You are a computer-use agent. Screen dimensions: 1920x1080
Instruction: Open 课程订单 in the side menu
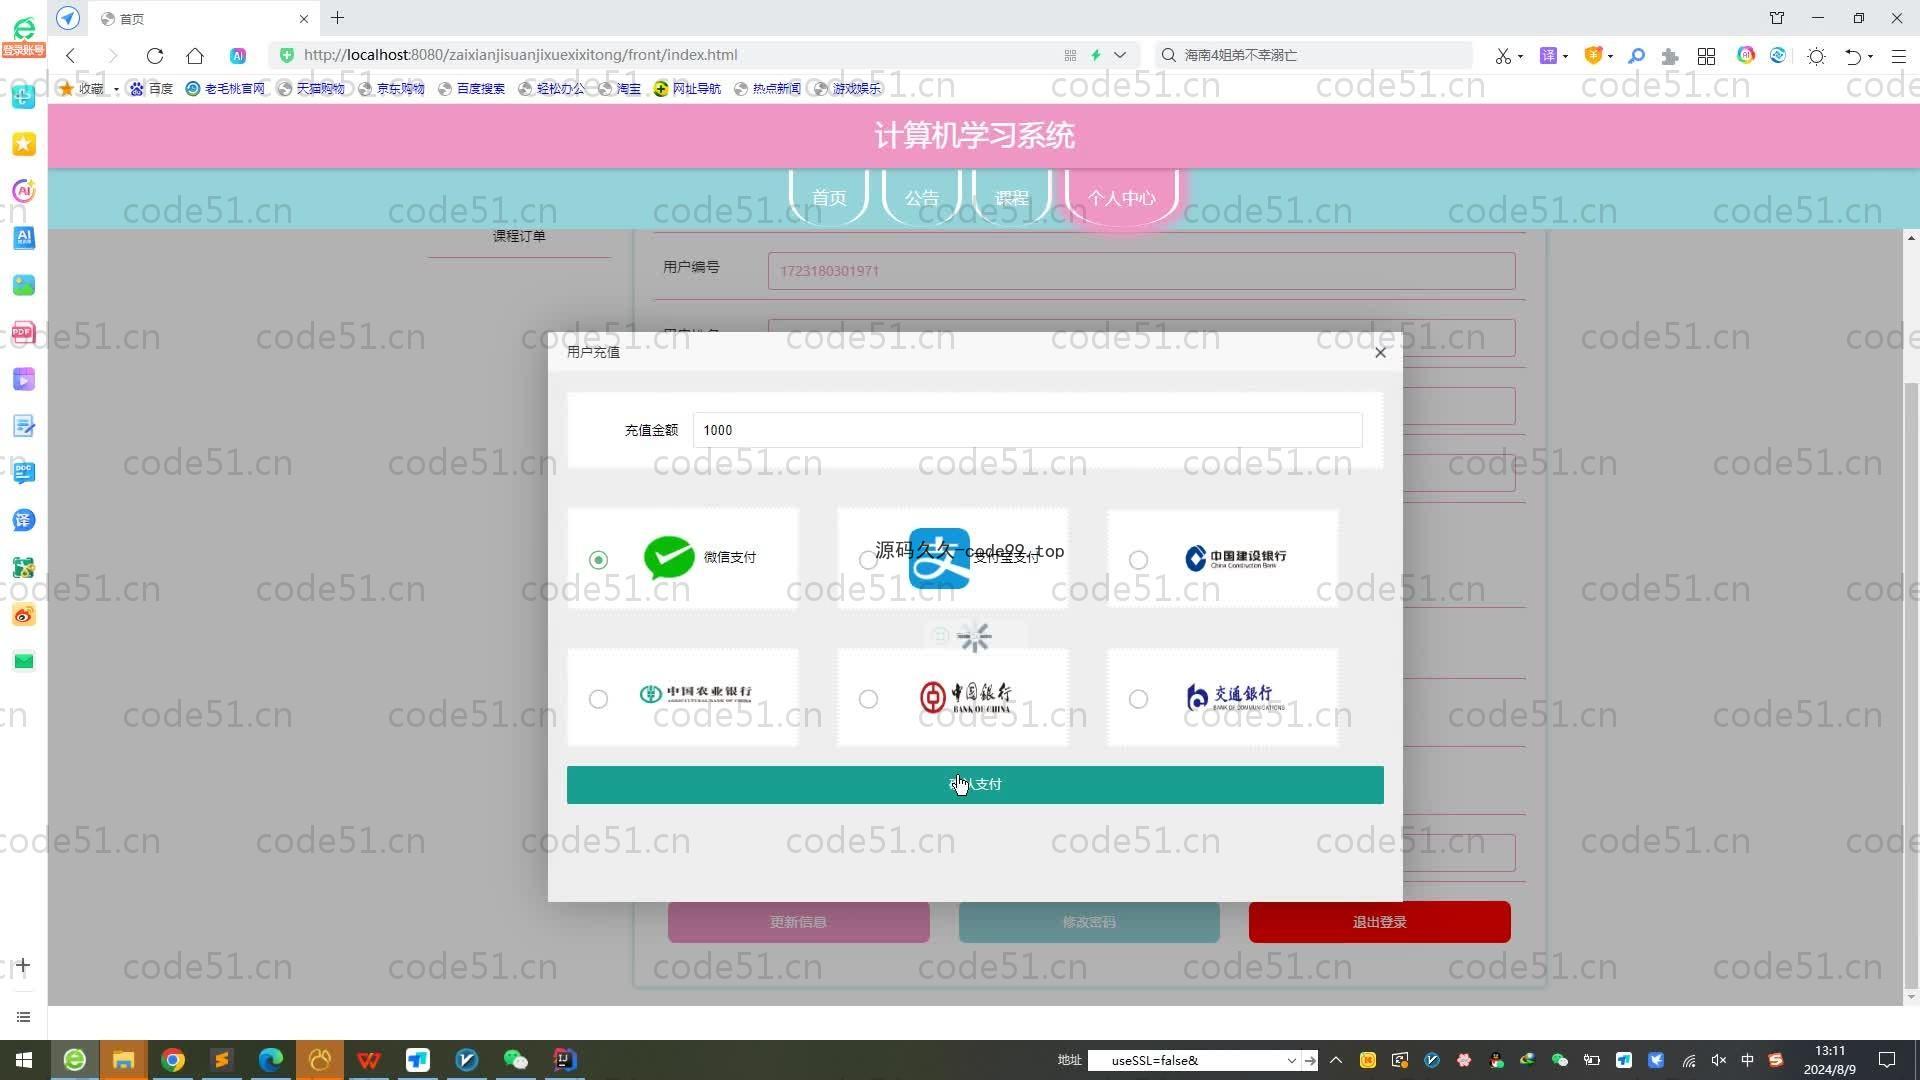[x=519, y=236]
